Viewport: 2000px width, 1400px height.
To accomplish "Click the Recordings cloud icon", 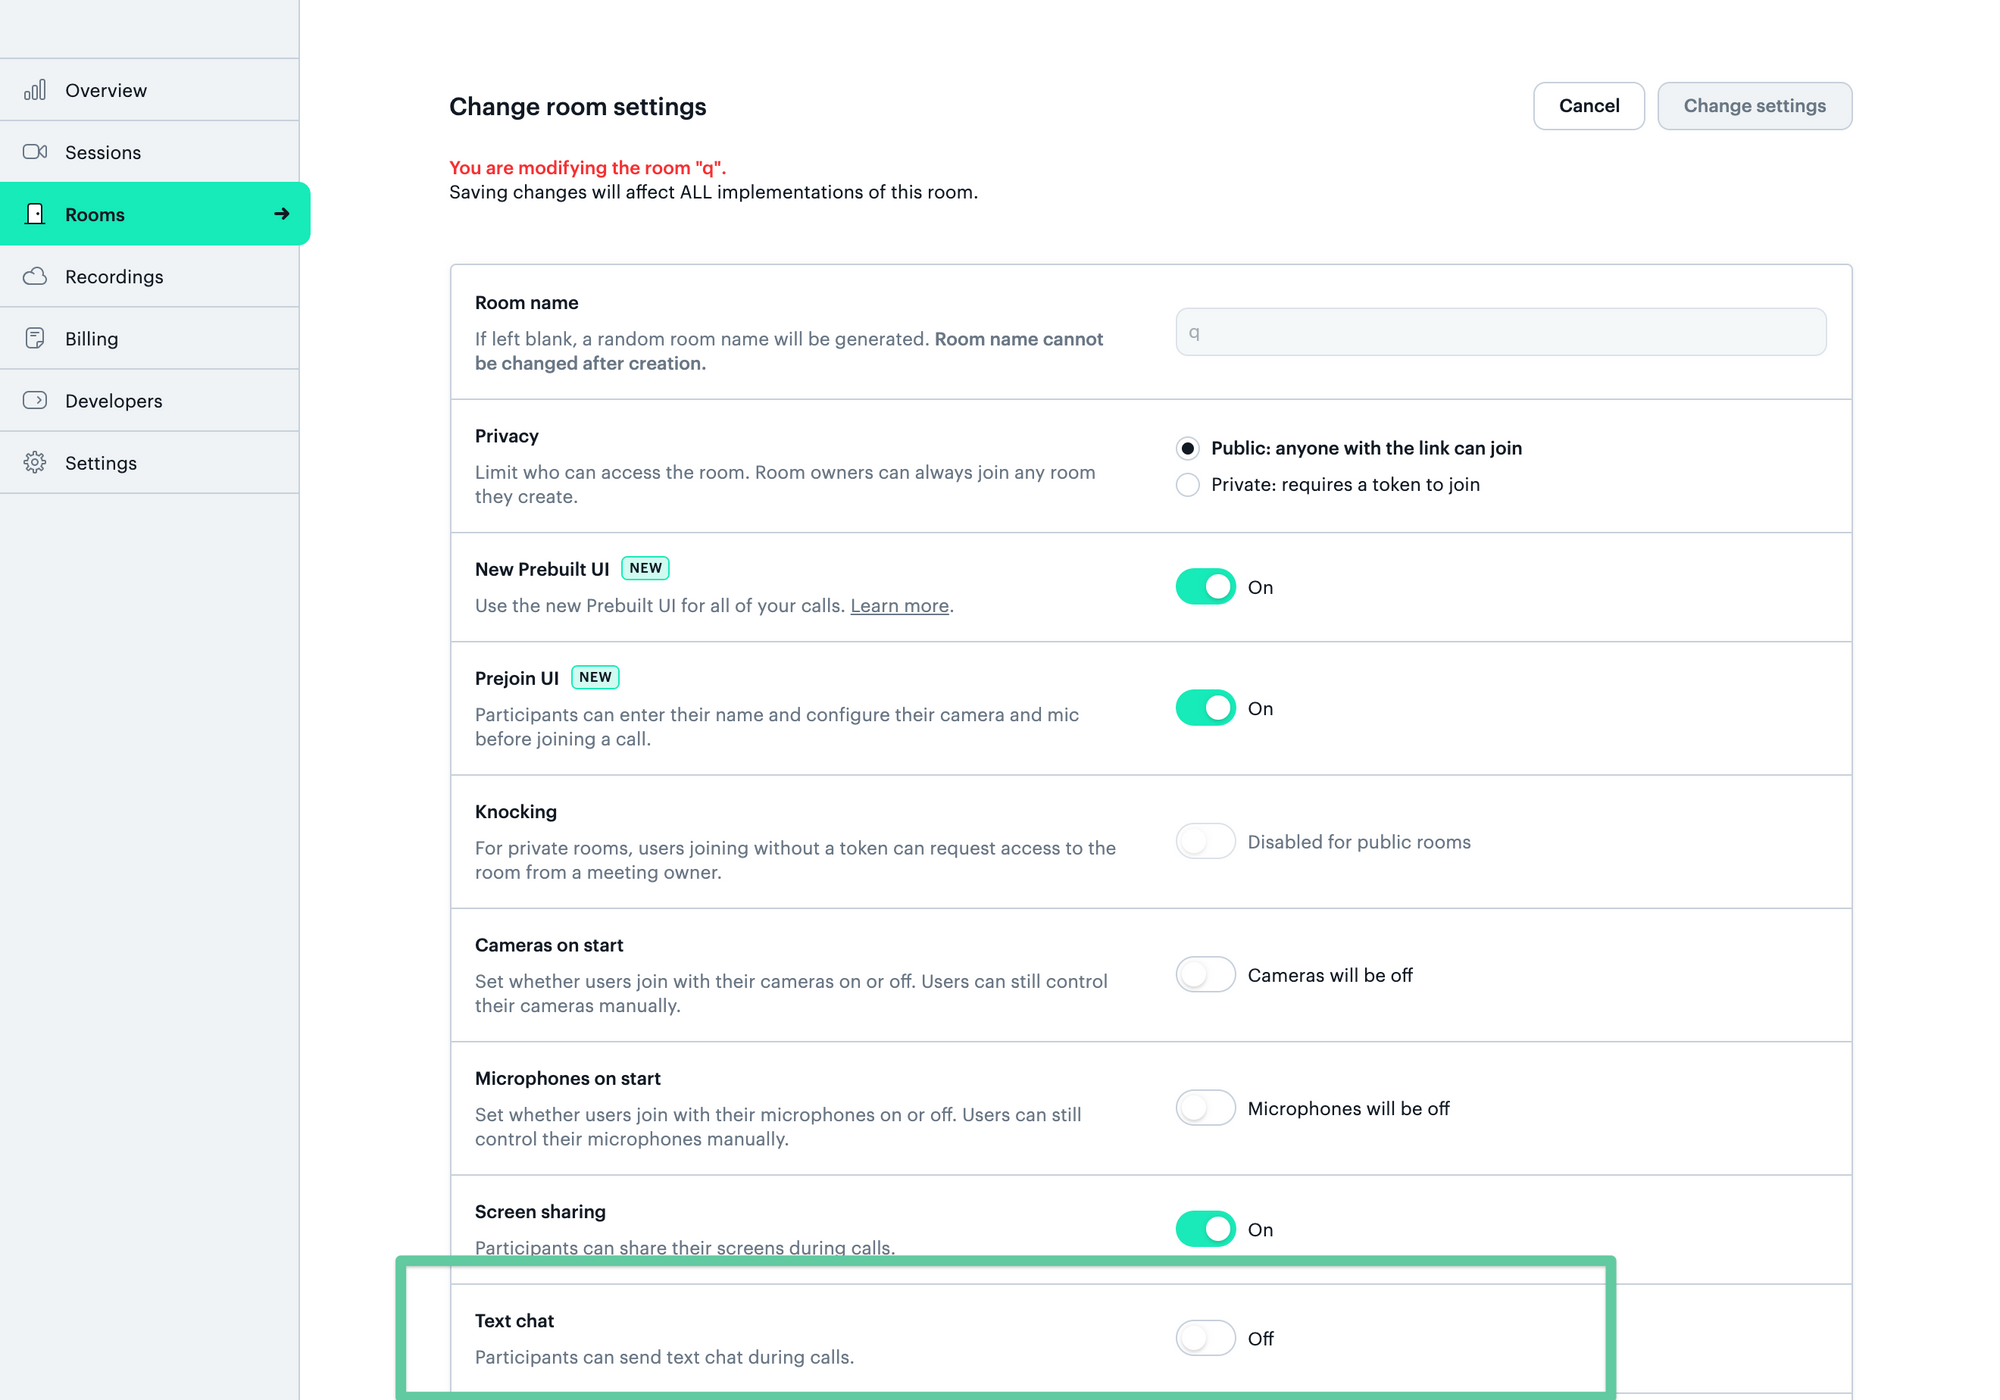I will (35, 276).
